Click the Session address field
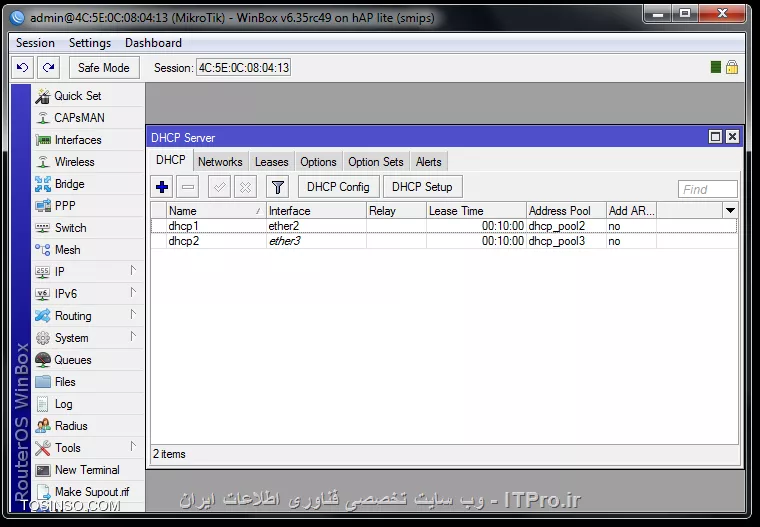This screenshot has height=527, width=760. [243, 67]
